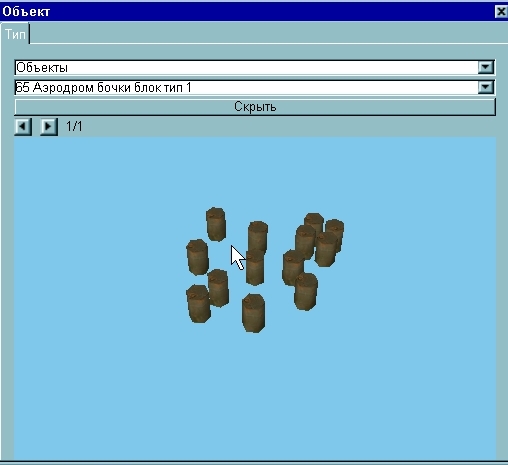Screen dimensions: 508x465
Task: Hide the preview with Скрыть button
Action: point(255,107)
